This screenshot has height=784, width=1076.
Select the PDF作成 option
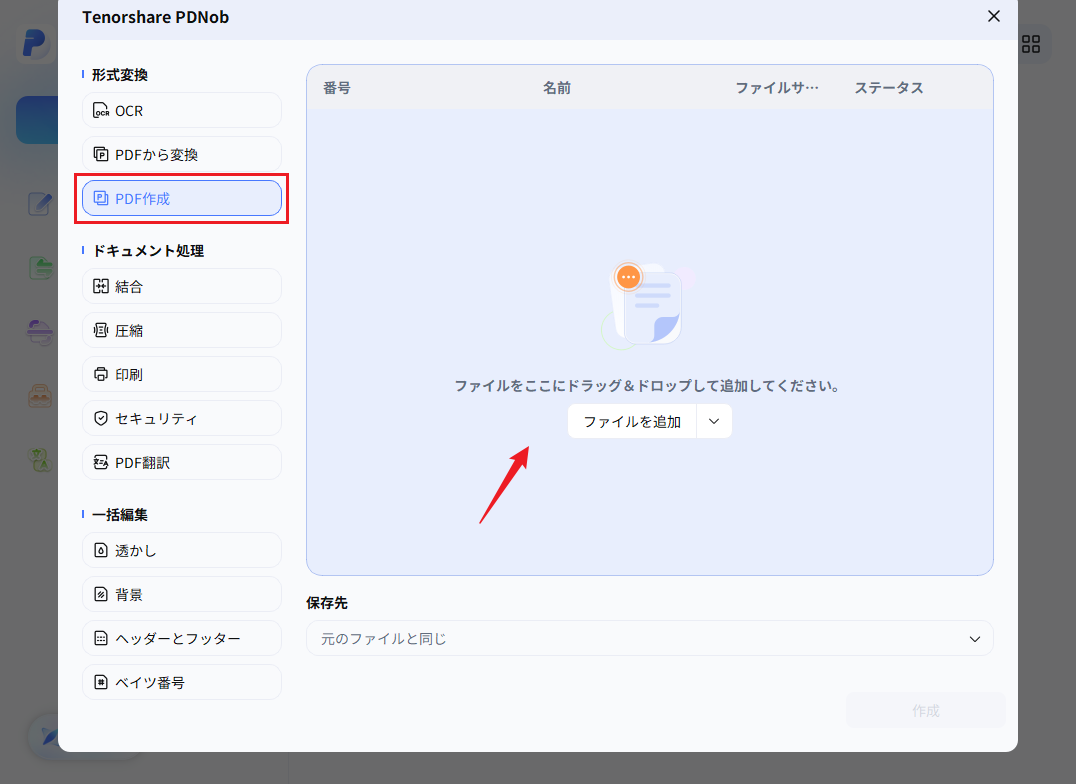[182, 198]
